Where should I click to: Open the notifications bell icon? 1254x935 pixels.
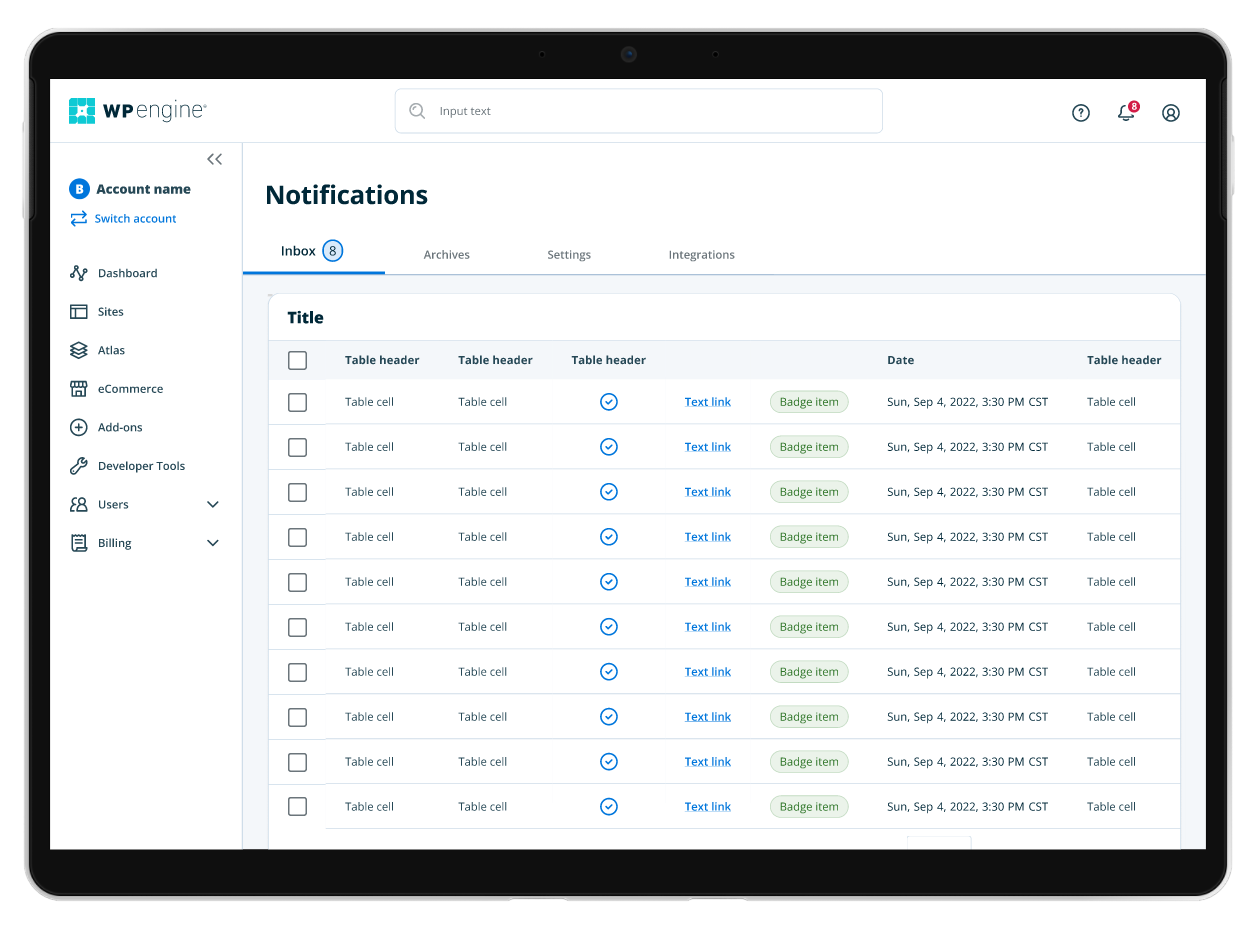1126,112
